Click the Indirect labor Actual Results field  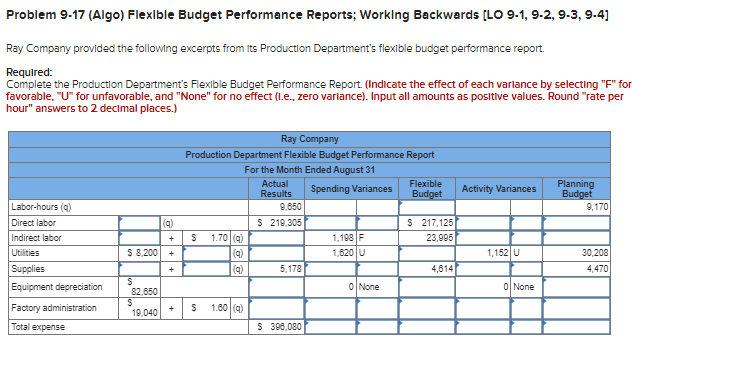point(276,238)
